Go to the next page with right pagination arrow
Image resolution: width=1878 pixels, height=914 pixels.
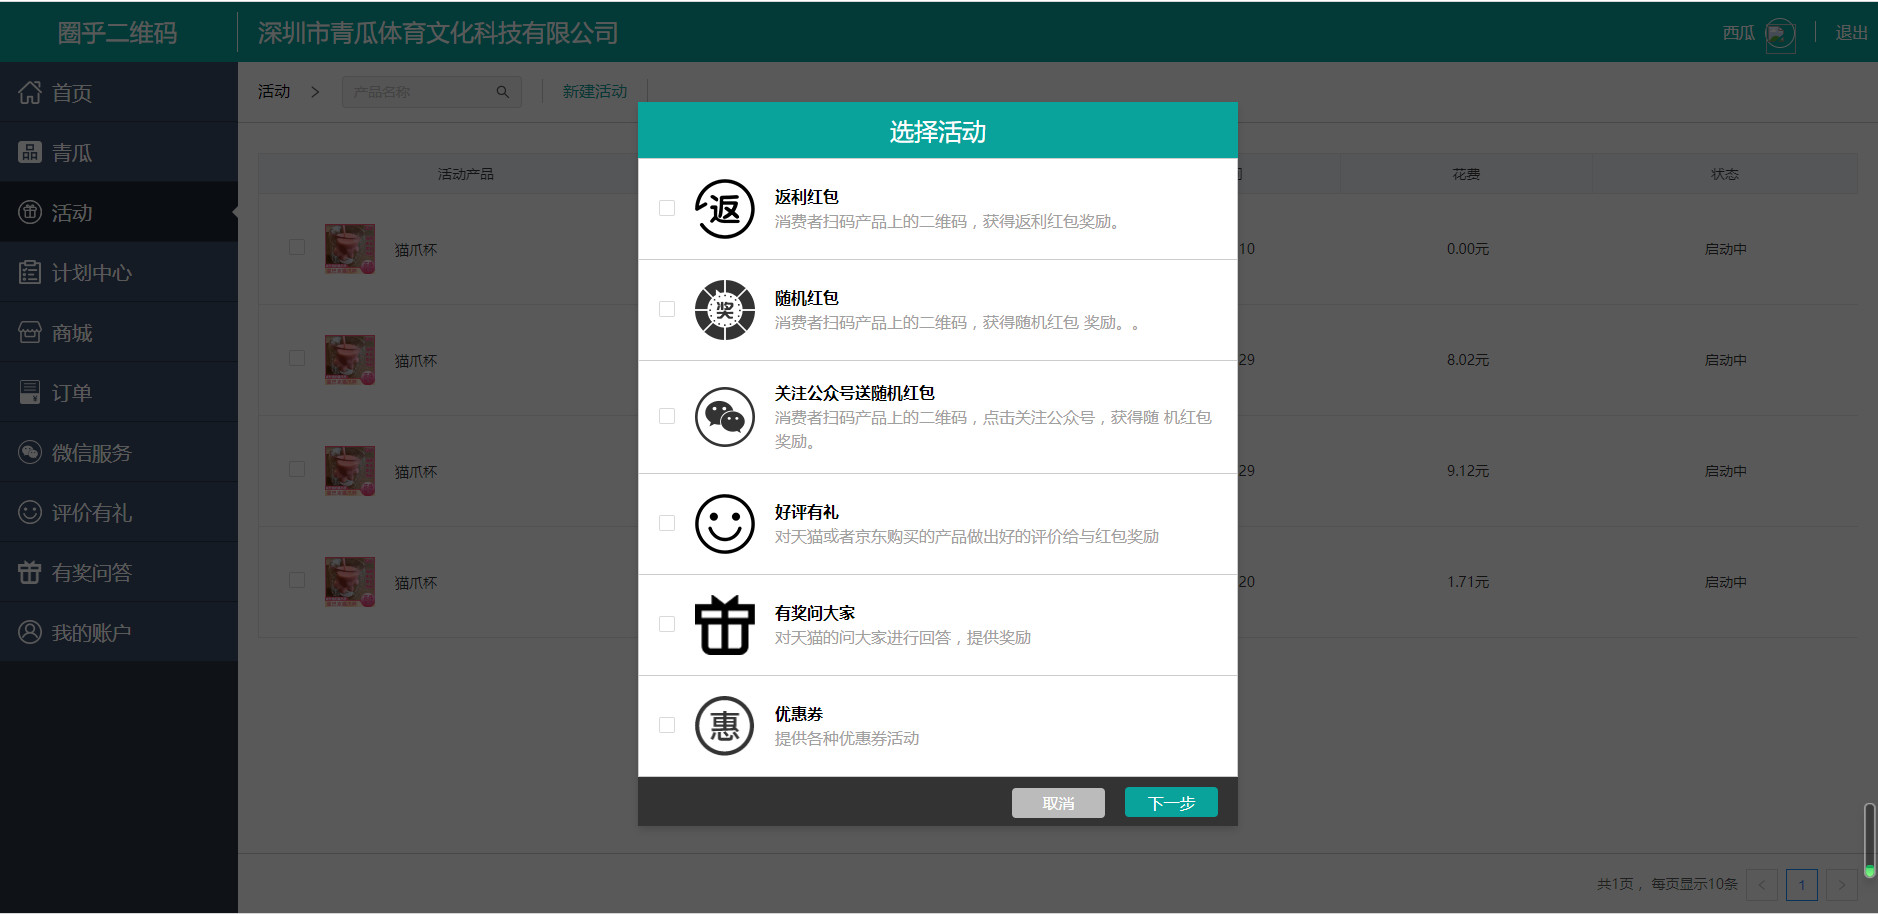pos(1842,884)
